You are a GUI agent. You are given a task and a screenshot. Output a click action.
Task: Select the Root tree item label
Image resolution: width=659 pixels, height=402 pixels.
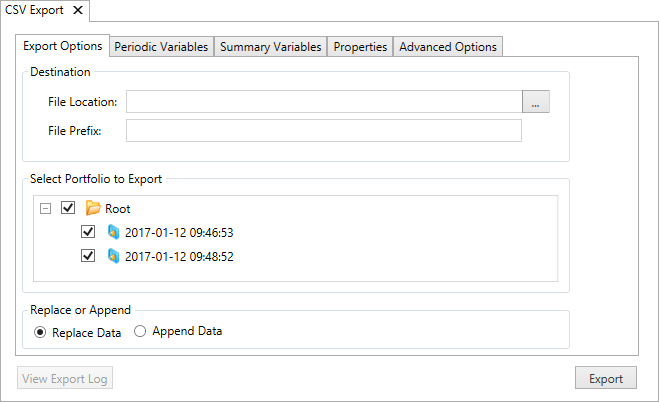pyautogui.click(x=118, y=209)
